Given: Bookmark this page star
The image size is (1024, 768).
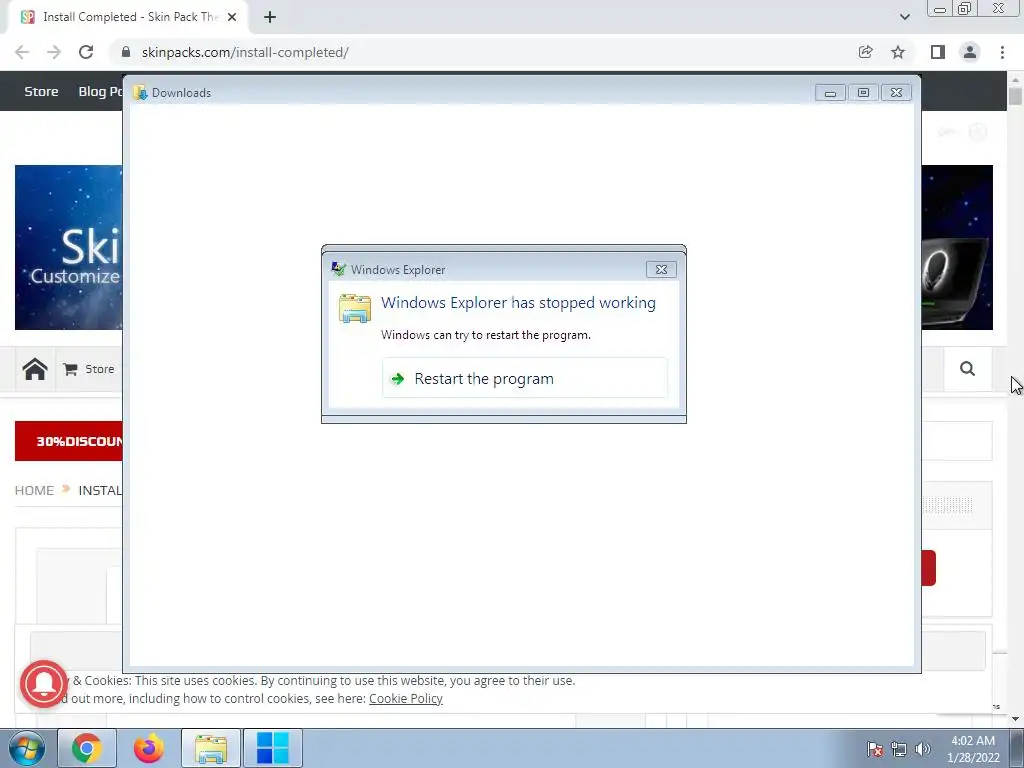Looking at the screenshot, I should coord(898,52).
